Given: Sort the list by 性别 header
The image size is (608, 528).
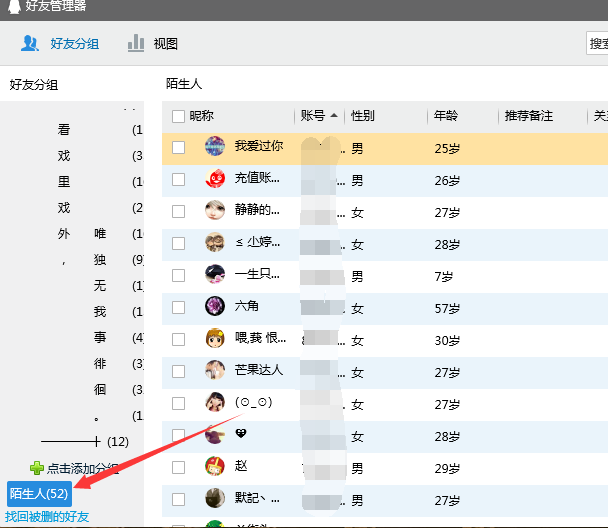Looking at the screenshot, I should coord(362,116).
